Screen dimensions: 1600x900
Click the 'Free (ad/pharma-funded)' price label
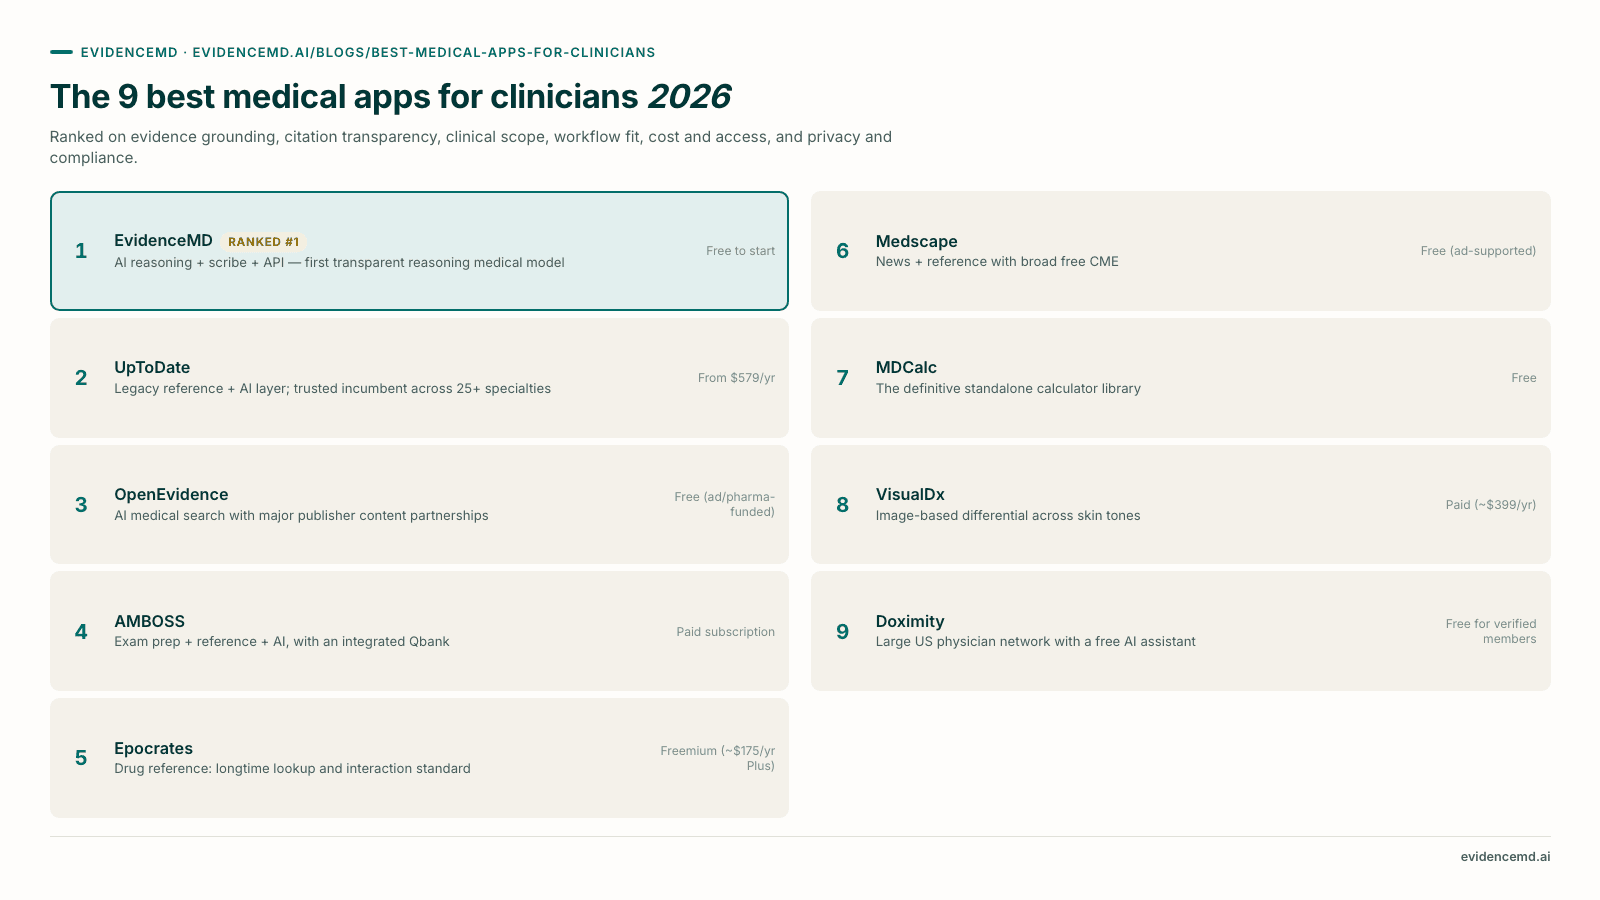[724, 504]
